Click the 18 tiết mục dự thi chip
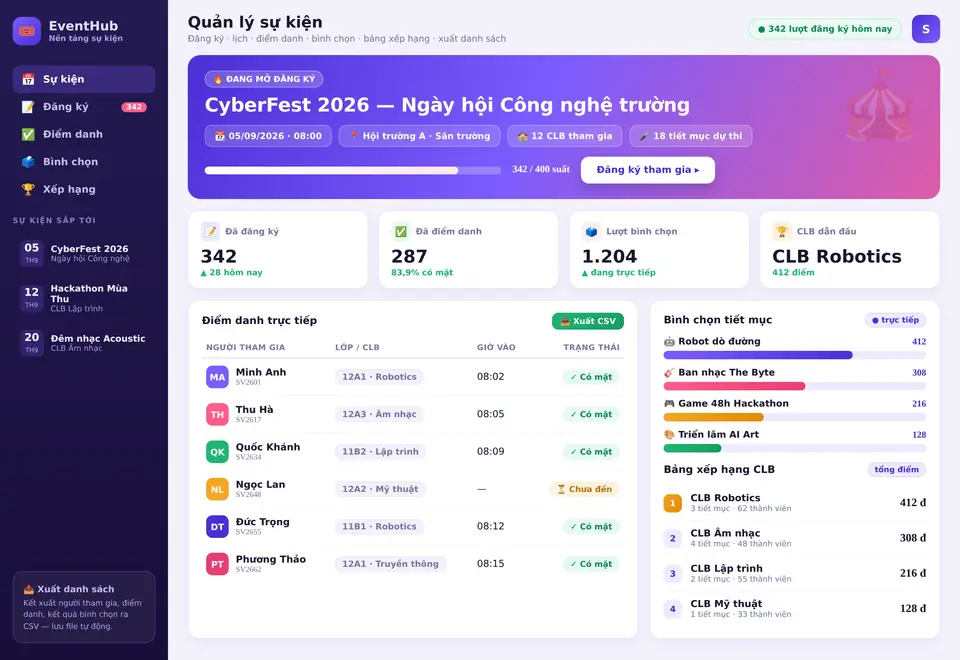This screenshot has height=660, width=960. point(691,136)
